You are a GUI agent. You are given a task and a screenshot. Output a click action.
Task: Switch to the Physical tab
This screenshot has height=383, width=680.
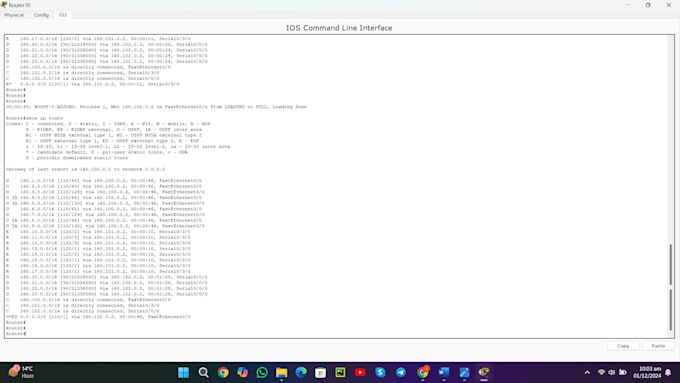coord(14,15)
